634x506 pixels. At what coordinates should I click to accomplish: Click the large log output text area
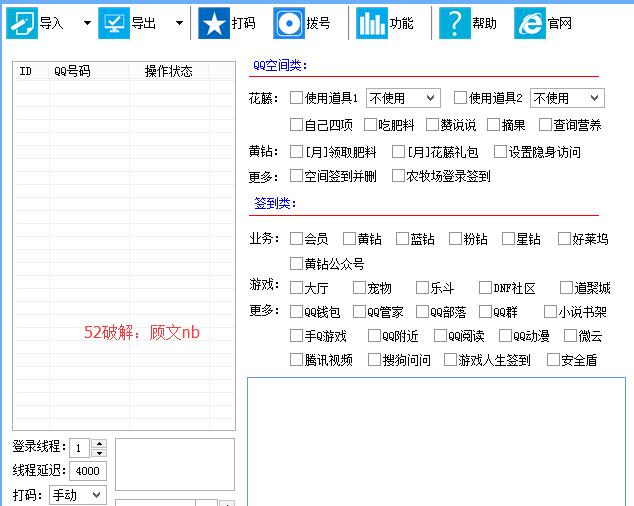436,441
